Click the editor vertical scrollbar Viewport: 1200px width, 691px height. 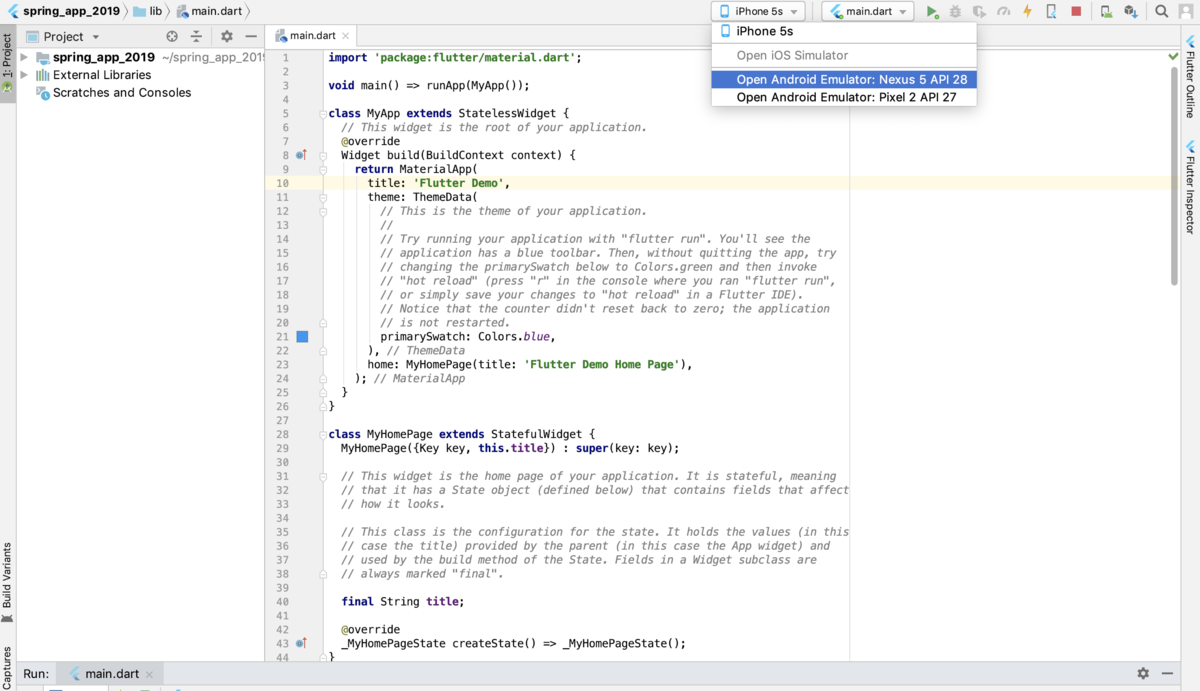tap(1174, 176)
